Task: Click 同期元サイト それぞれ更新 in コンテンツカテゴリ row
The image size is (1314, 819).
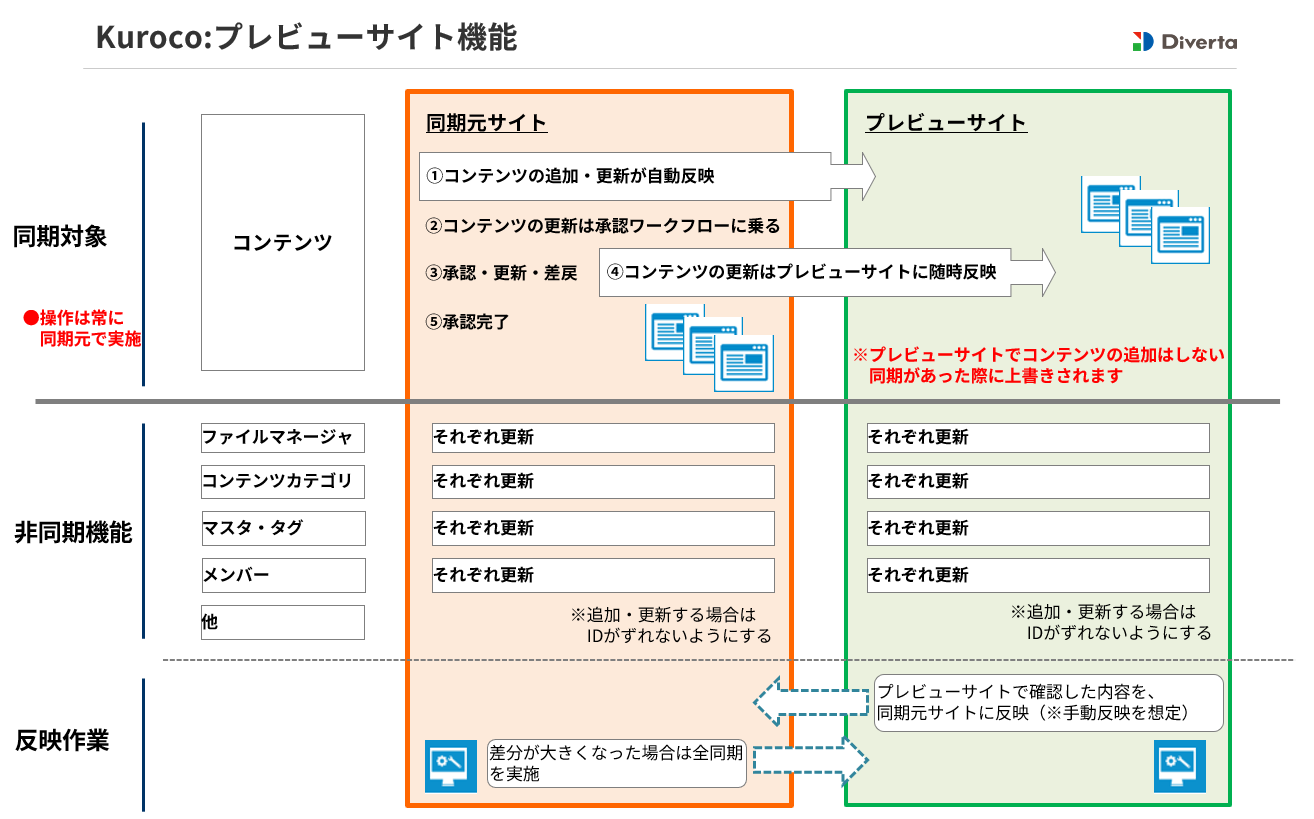Action: 603,482
